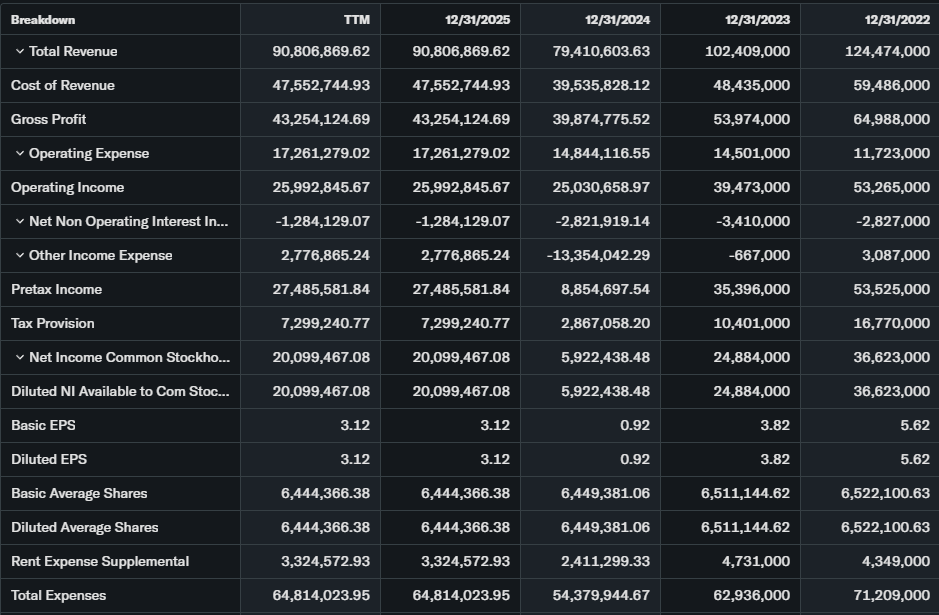Click the Gross Profit row label
Viewport: 939px width, 615px height.
tap(49, 120)
